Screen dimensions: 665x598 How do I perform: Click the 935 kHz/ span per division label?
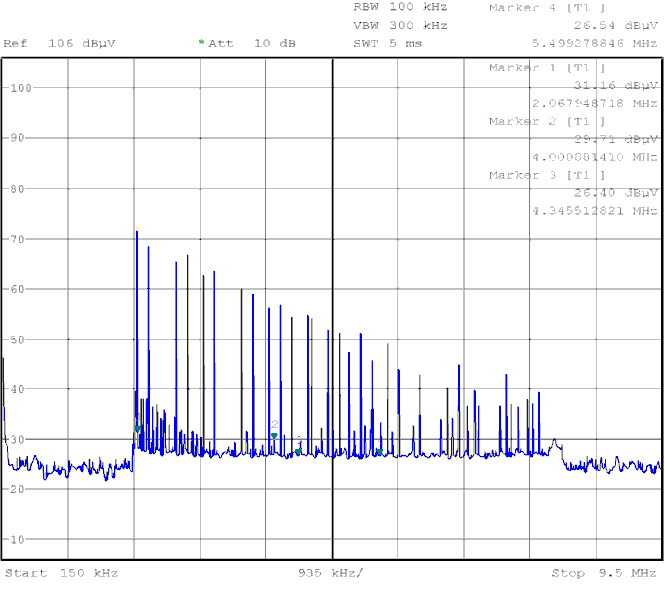[x=331, y=573]
